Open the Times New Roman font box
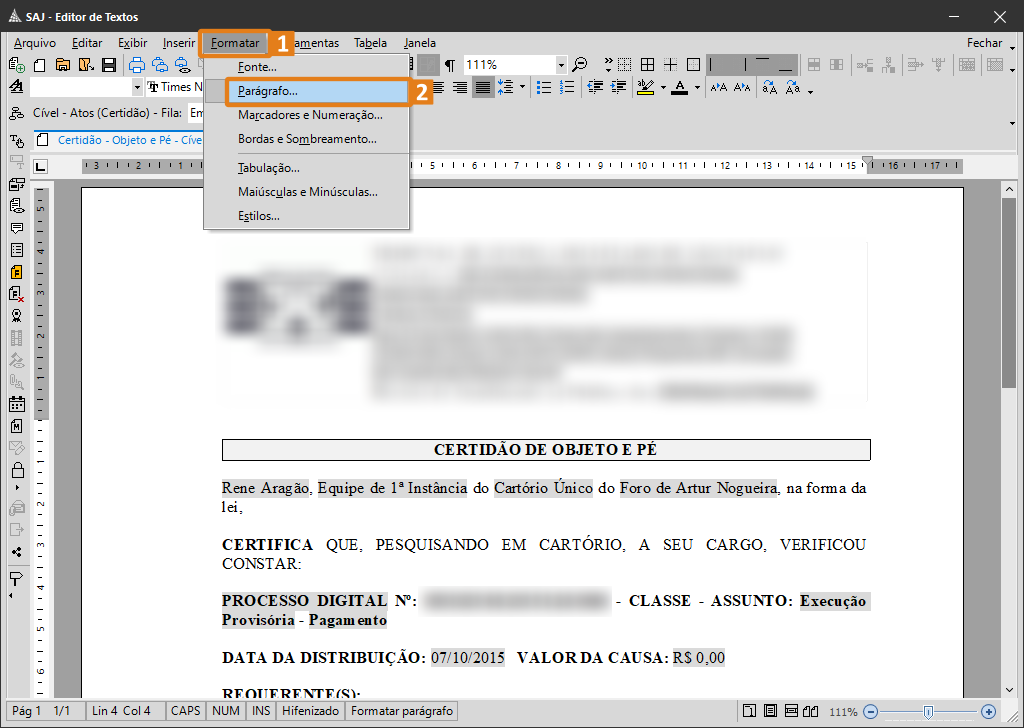This screenshot has width=1024, height=728. (175, 87)
